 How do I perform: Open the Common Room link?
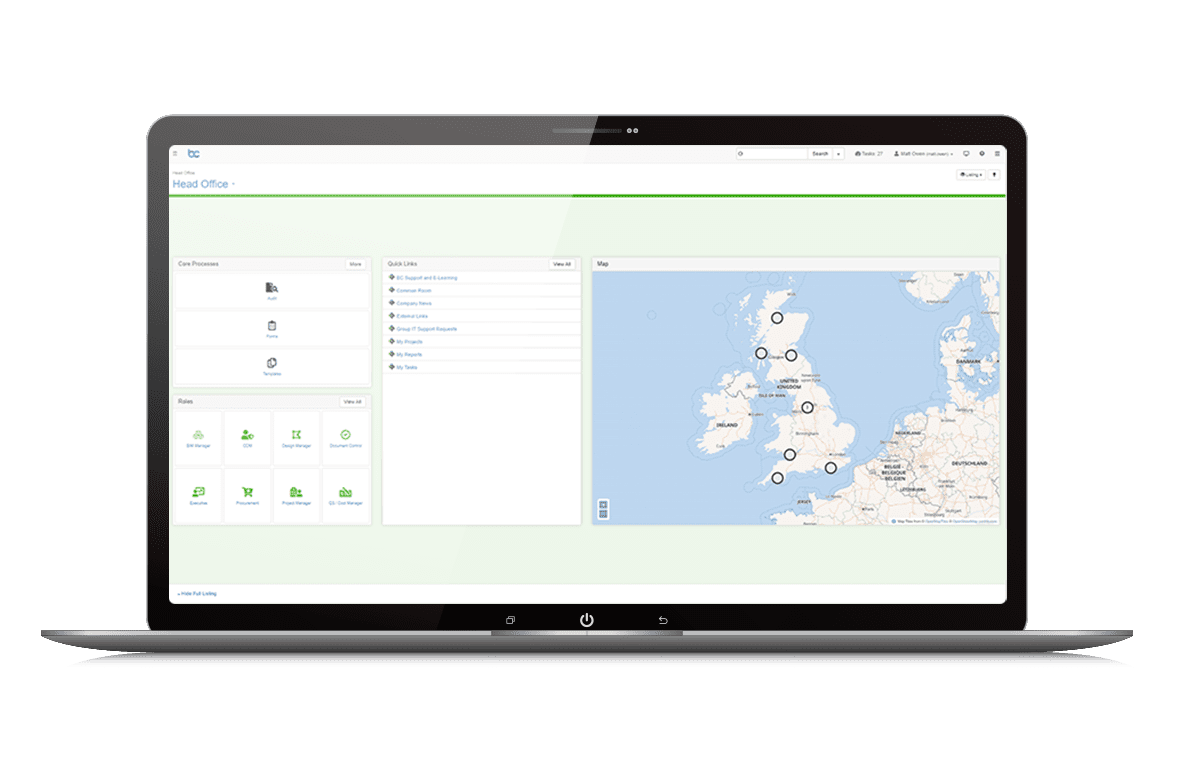point(414,290)
